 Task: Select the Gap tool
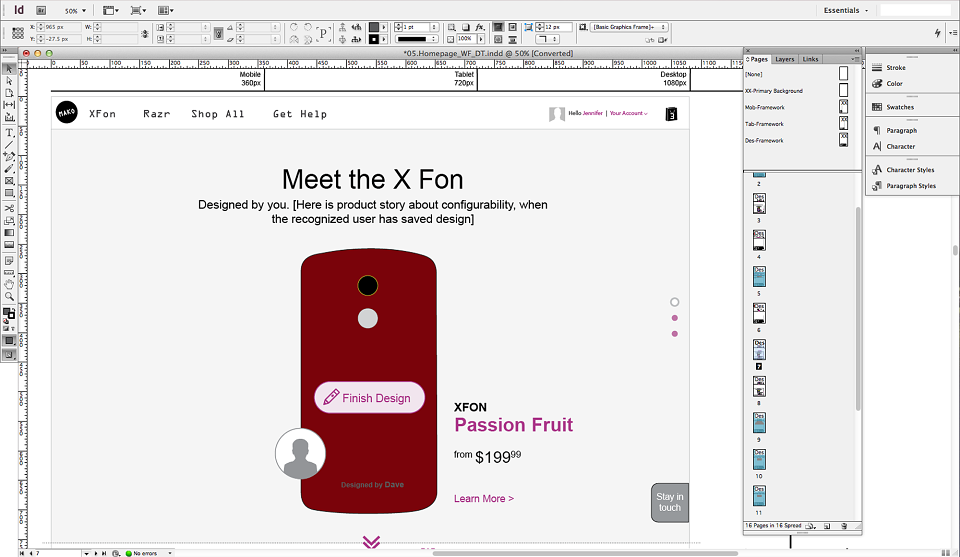[x=9, y=105]
